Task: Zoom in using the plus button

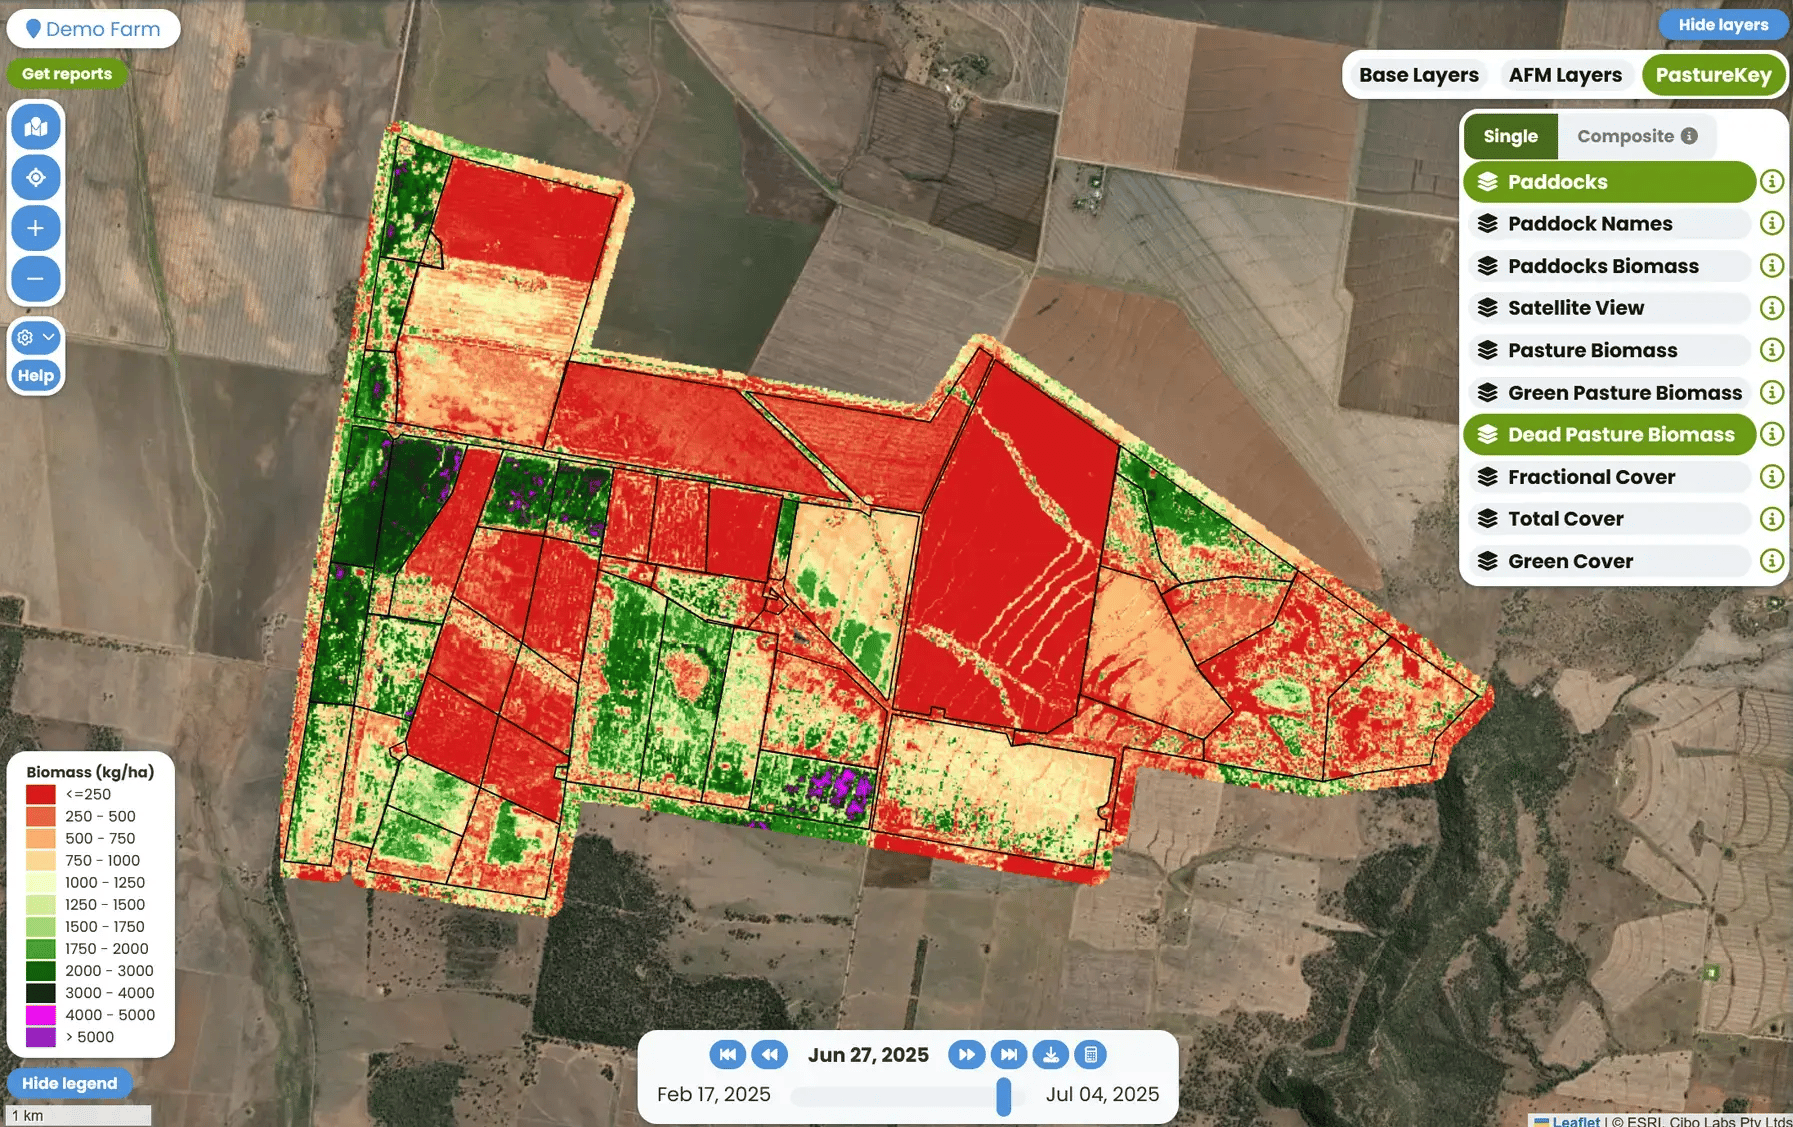Action: pos(36,228)
